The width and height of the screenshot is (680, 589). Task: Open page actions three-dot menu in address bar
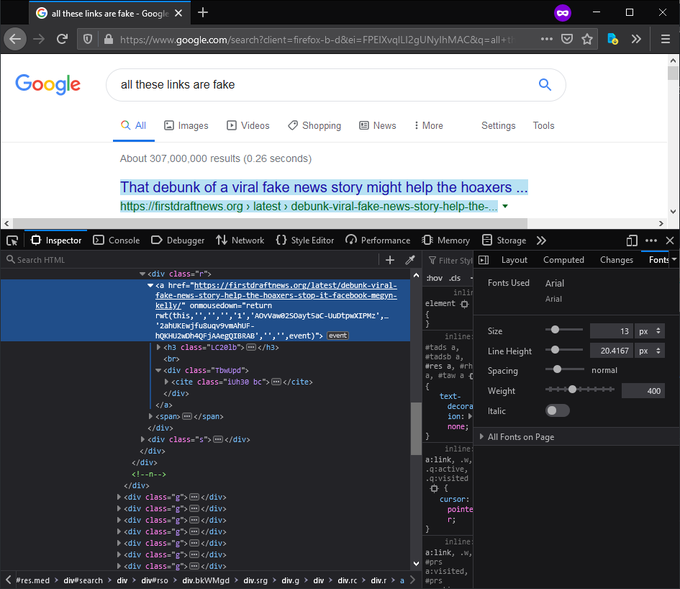pyautogui.click(x=546, y=39)
